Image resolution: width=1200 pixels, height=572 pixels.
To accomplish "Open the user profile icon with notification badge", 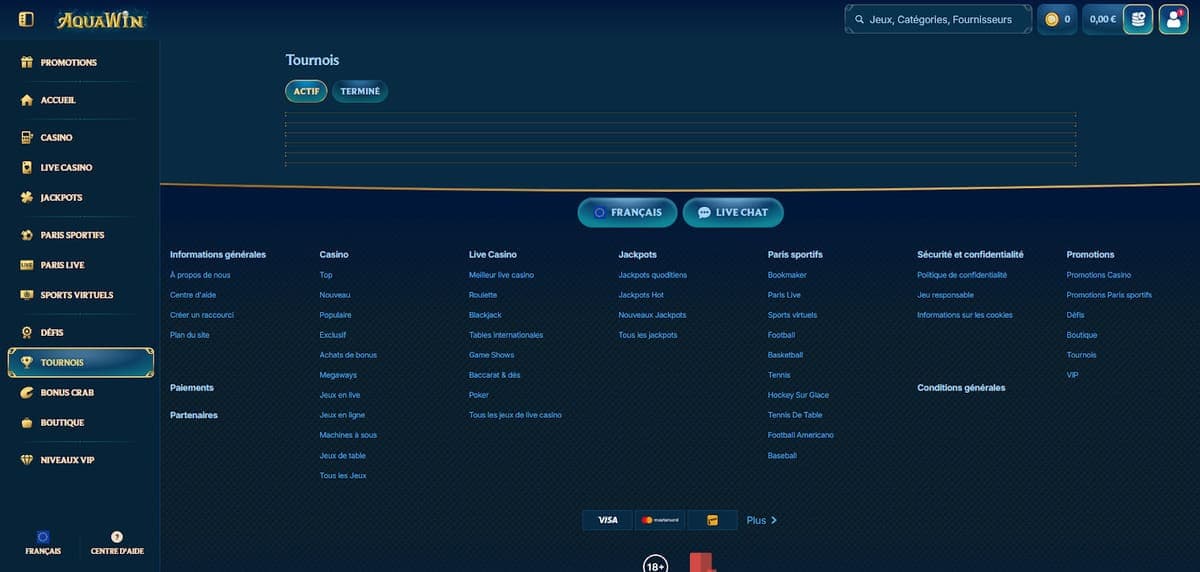I will [x=1173, y=19].
